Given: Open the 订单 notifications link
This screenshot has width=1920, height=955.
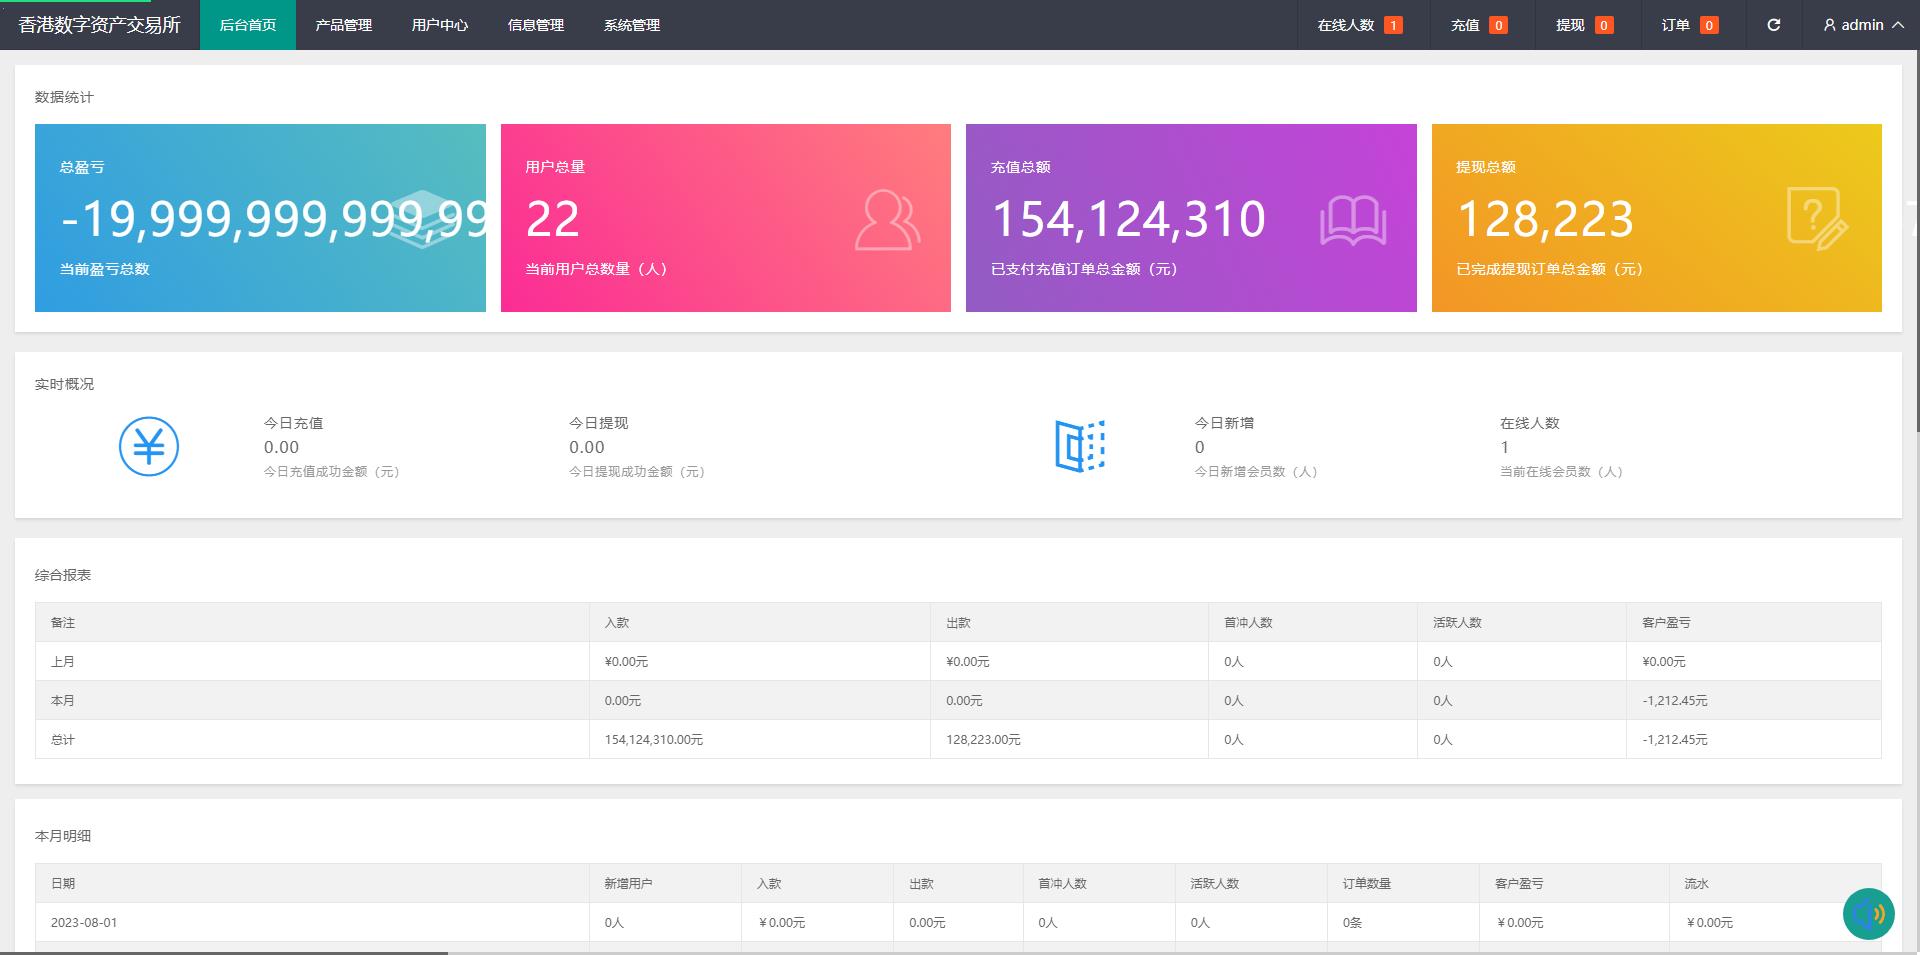Looking at the screenshot, I should coord(1688,25).
